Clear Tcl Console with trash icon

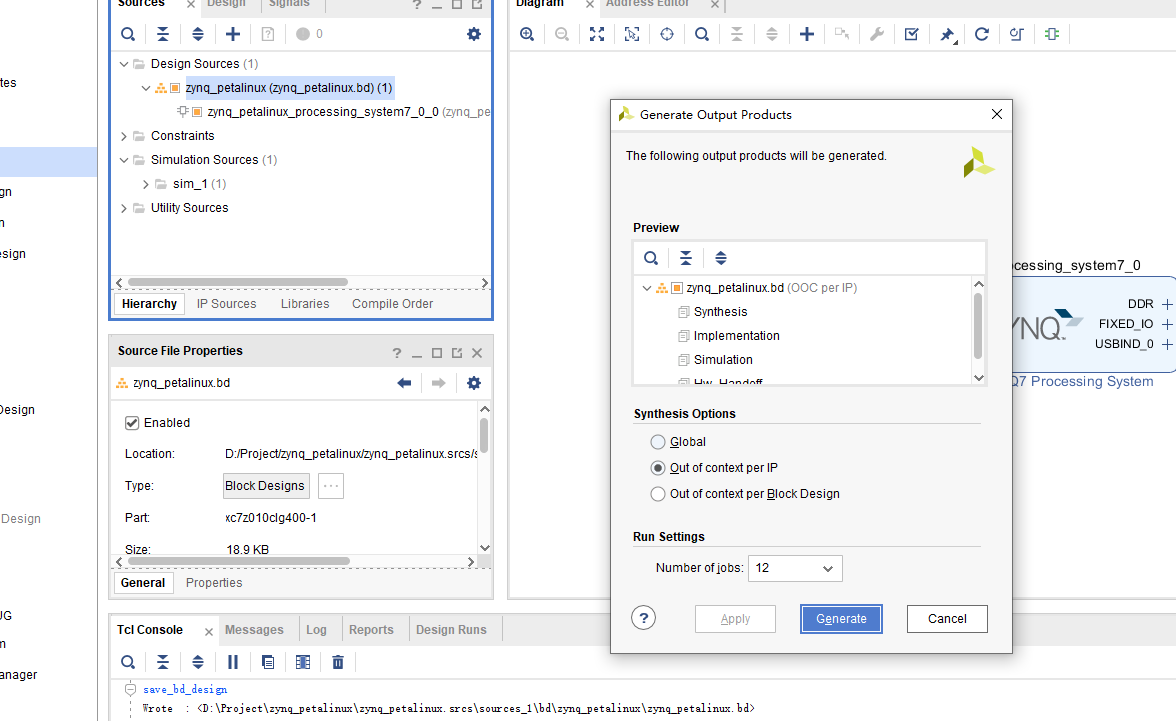pos(338,662)
